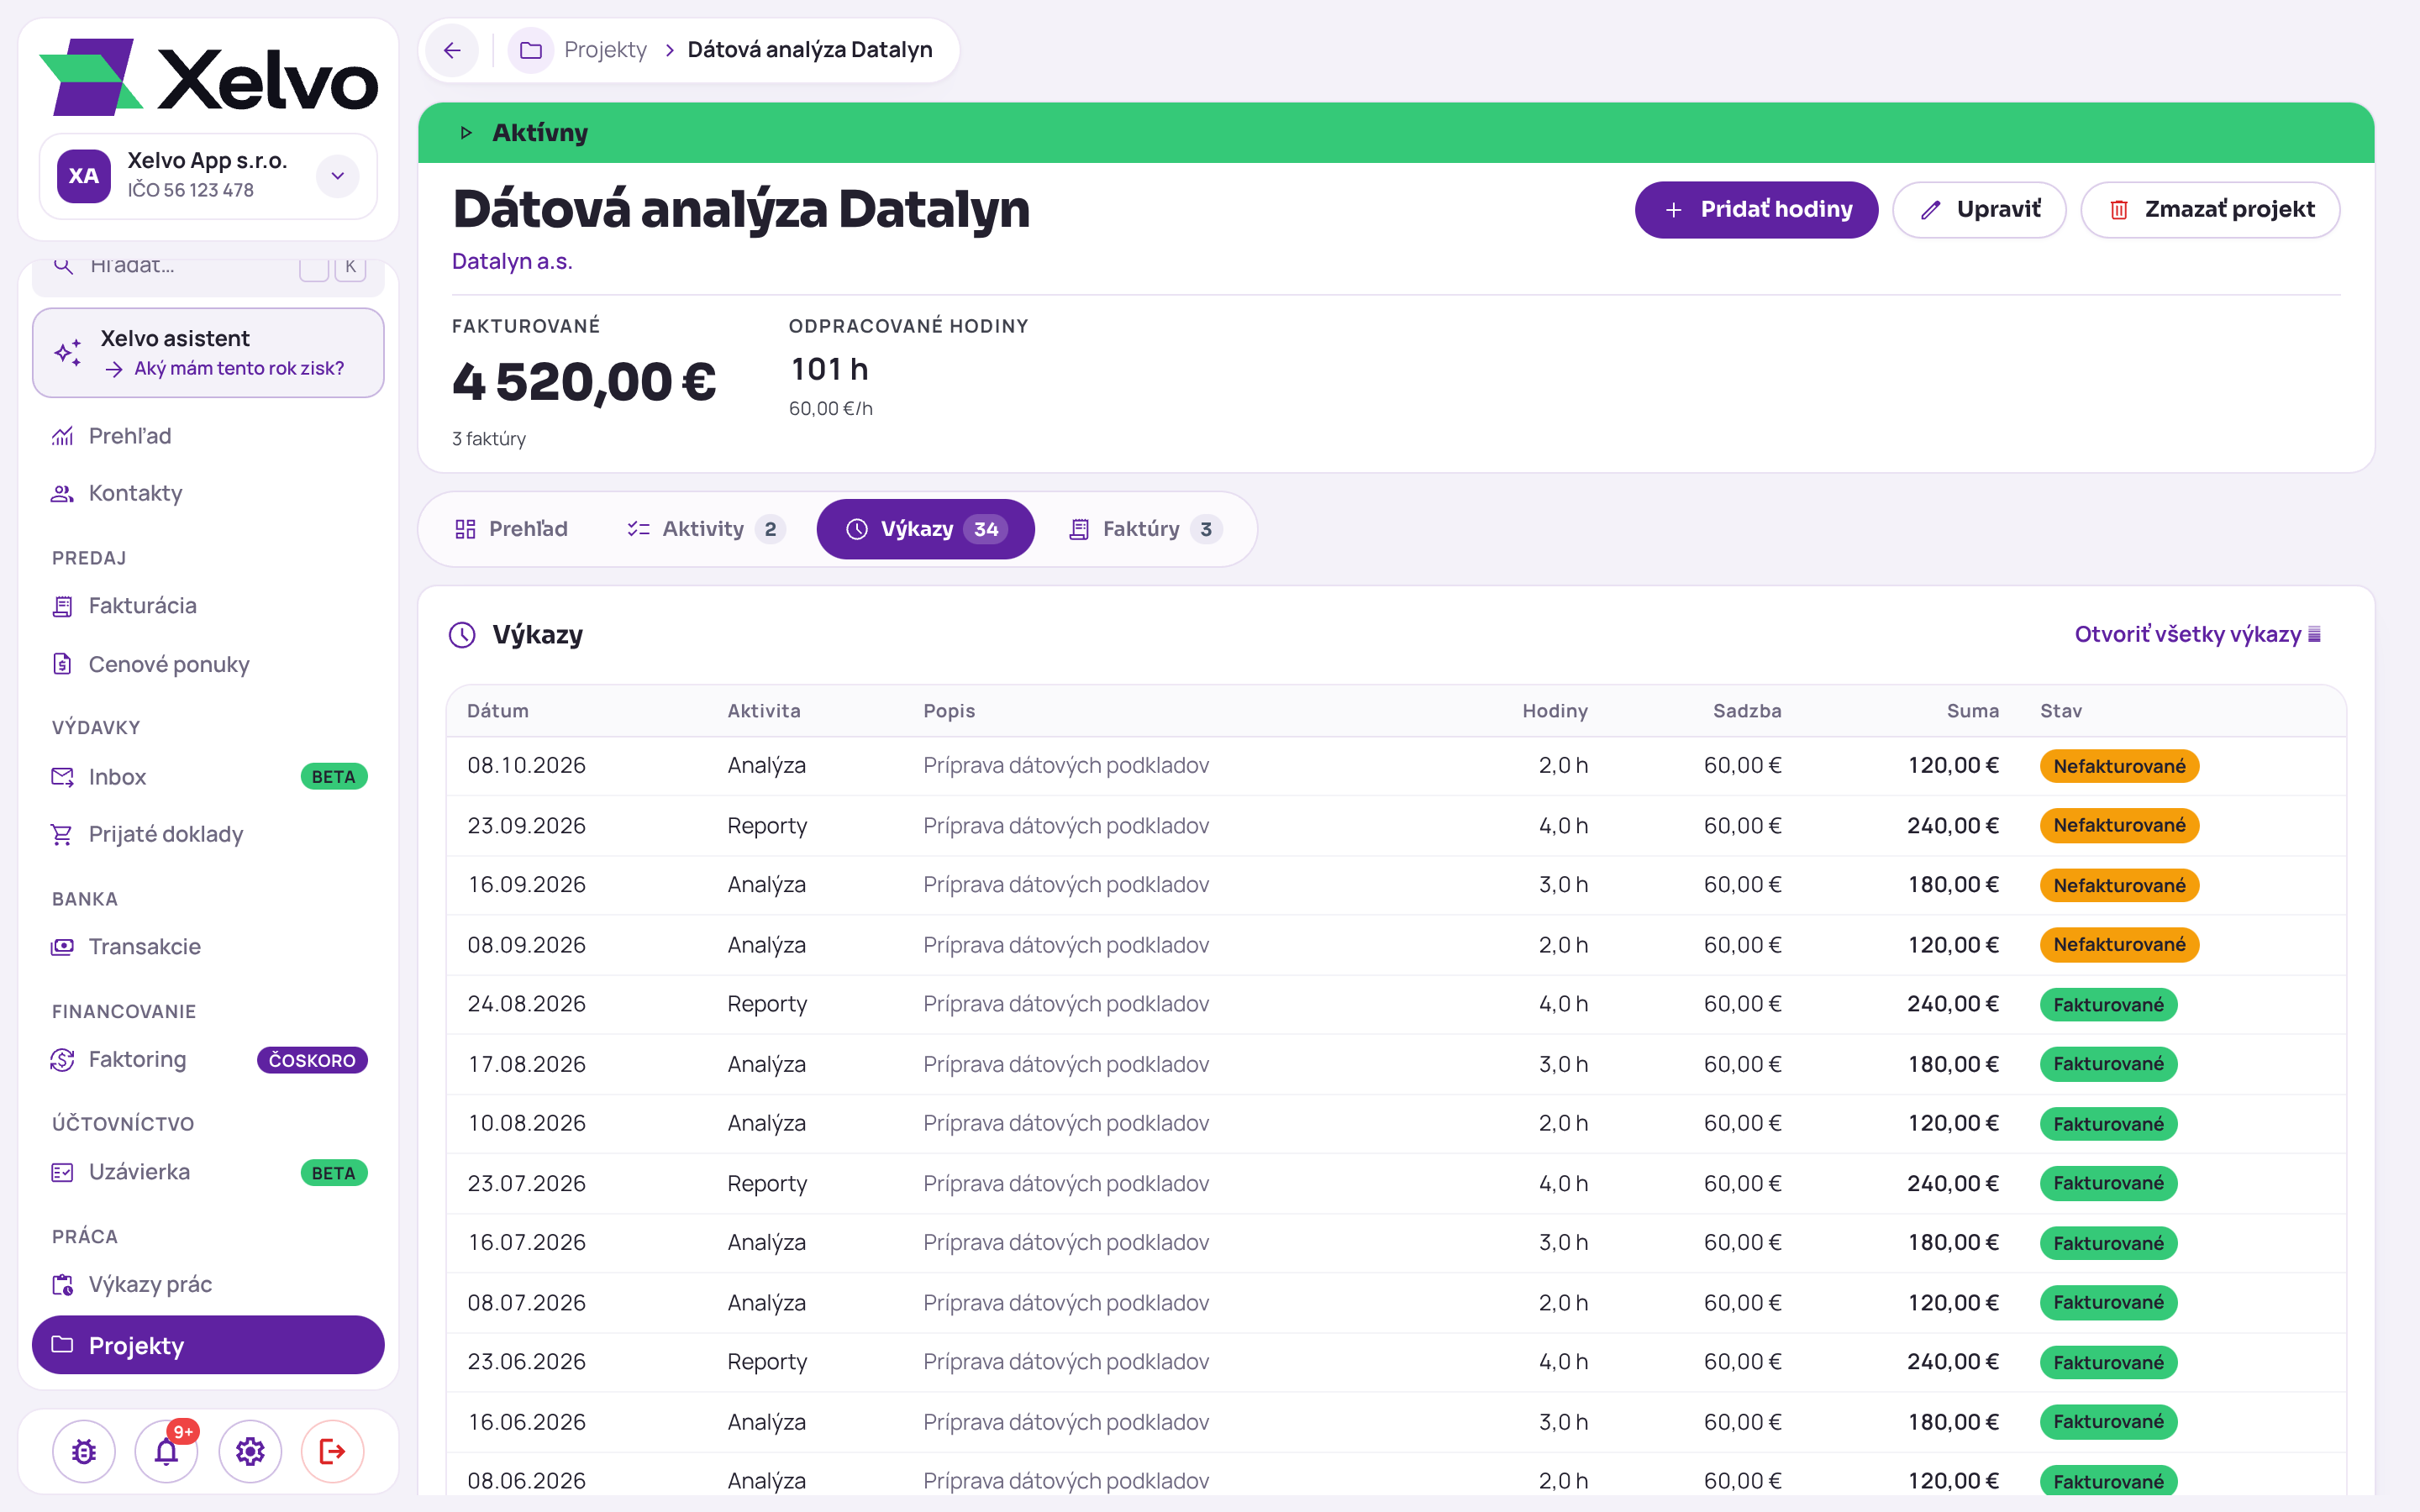This screenshot has height=1512, width=2420.
Task: Open Faktoring
Action: tap(208, 1059)
